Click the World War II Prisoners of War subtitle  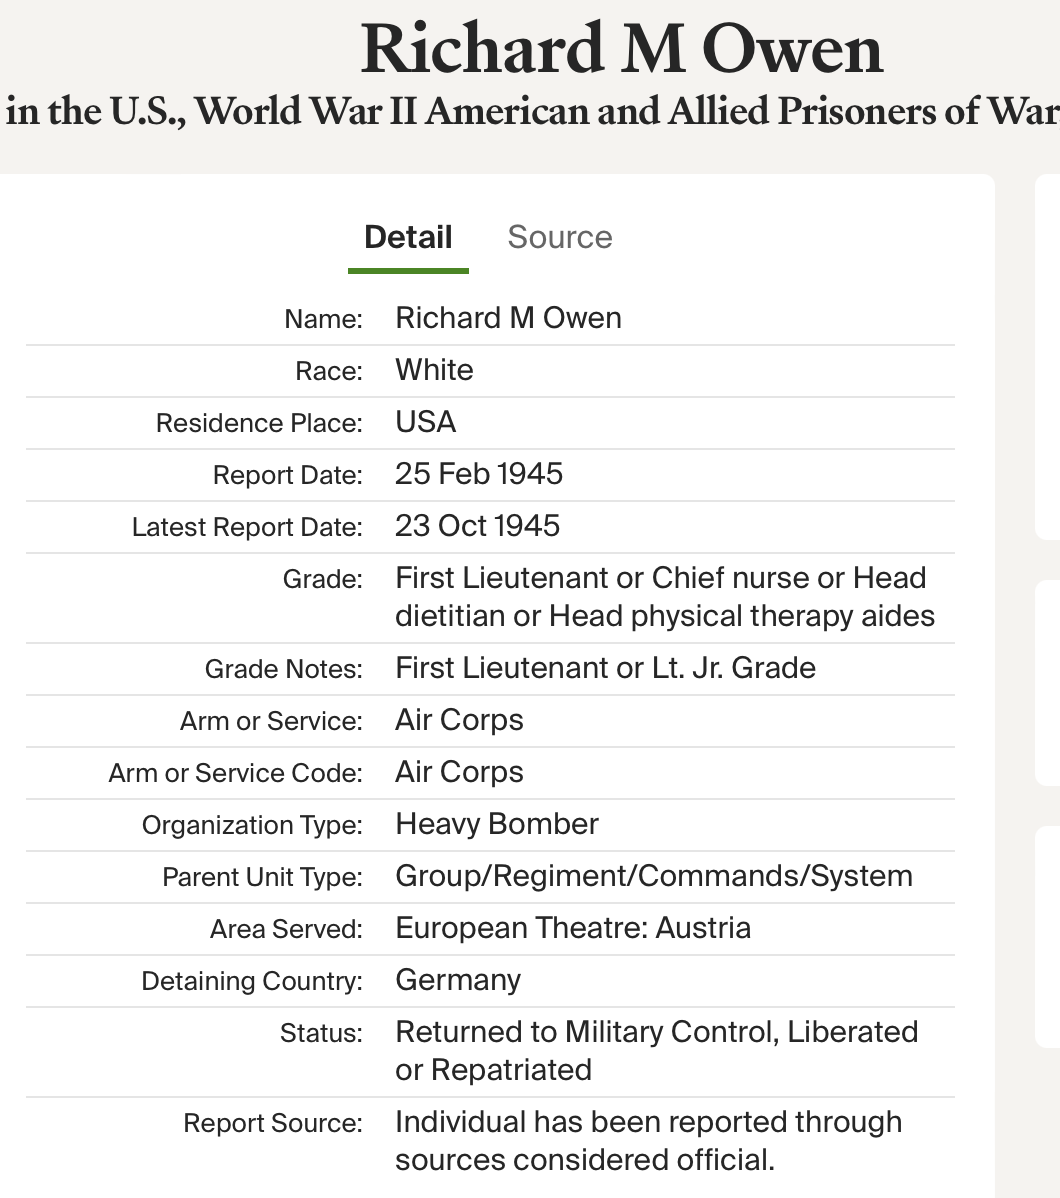pyautogui.click(x=533, y=112)
